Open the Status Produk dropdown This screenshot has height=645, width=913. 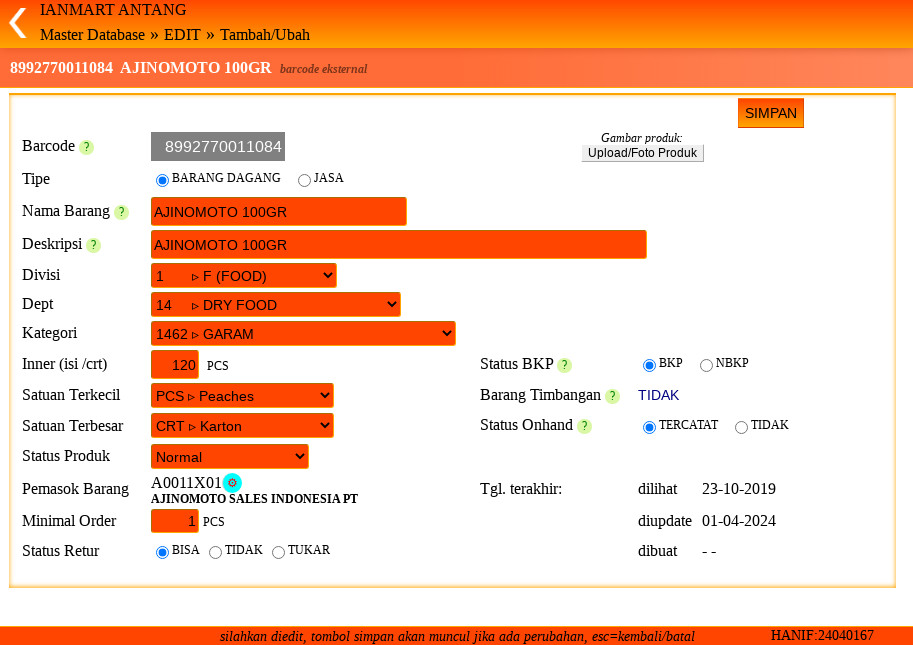tap(229, 457)
